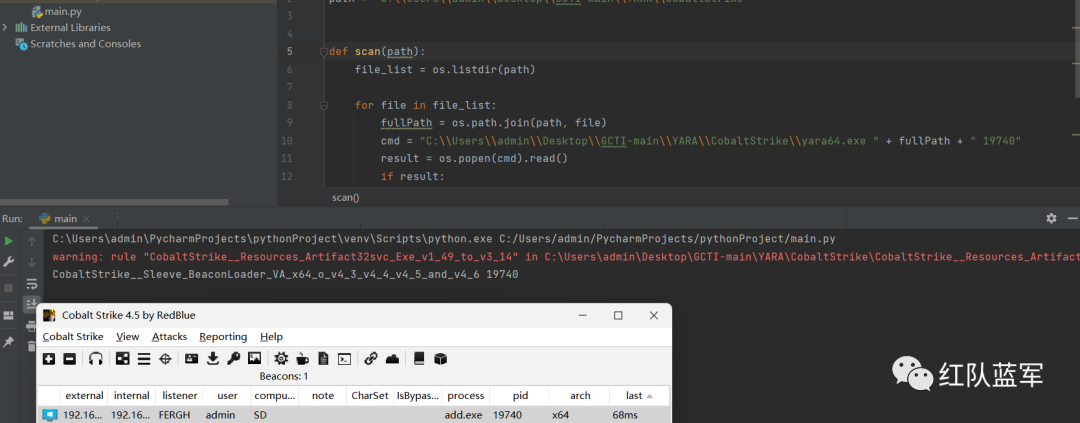Open the View menu in Cobalt Strike
The height and width of the screenshot is (423, 1080).
click(127, 336)
